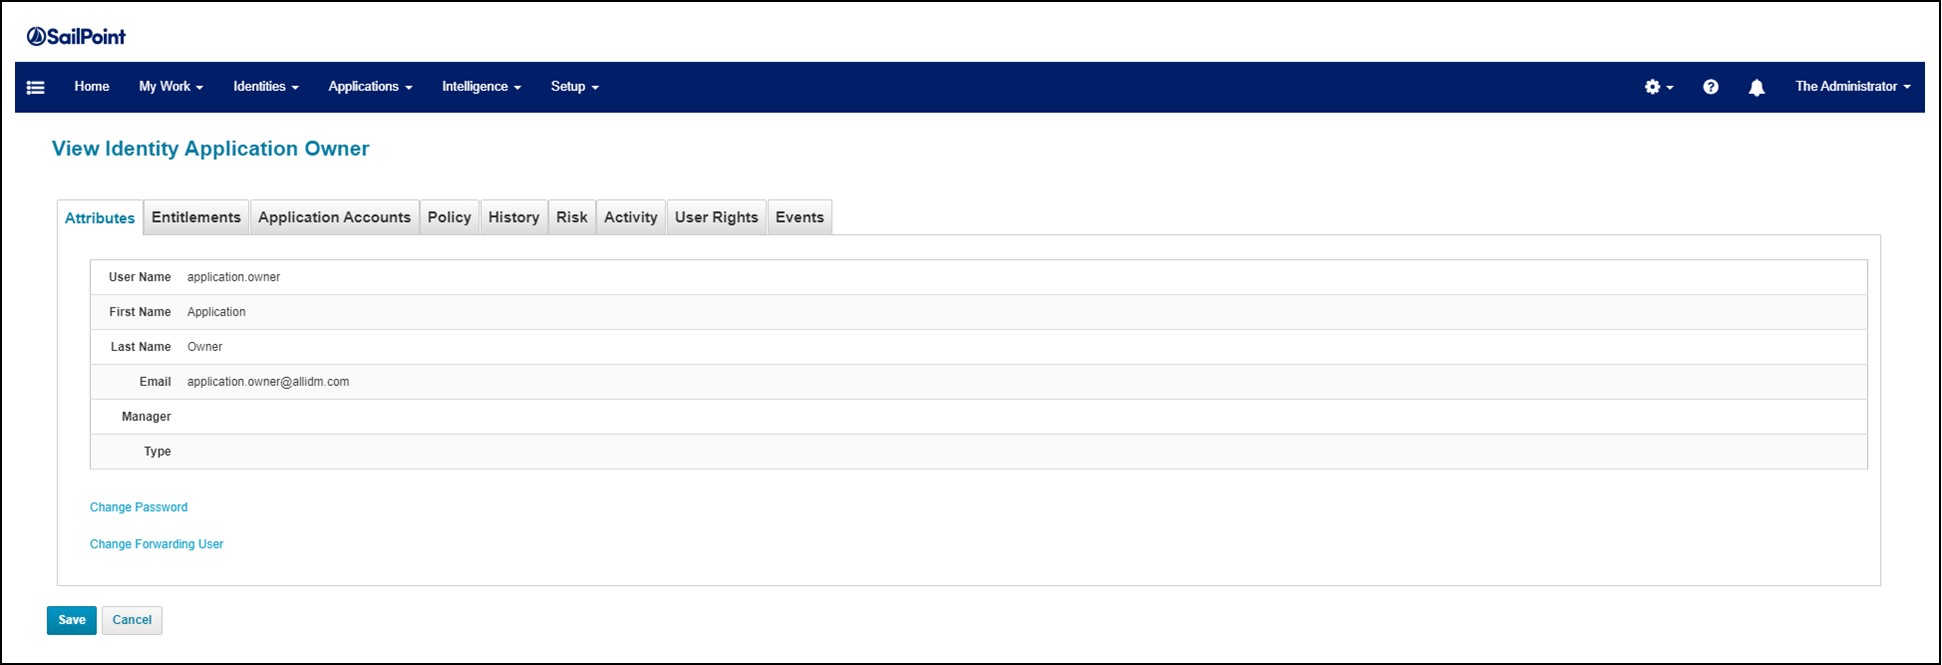The width and height of the screenshot is (1942, 665).
Task: Select the Policy tab
Action: pos(449,217)
